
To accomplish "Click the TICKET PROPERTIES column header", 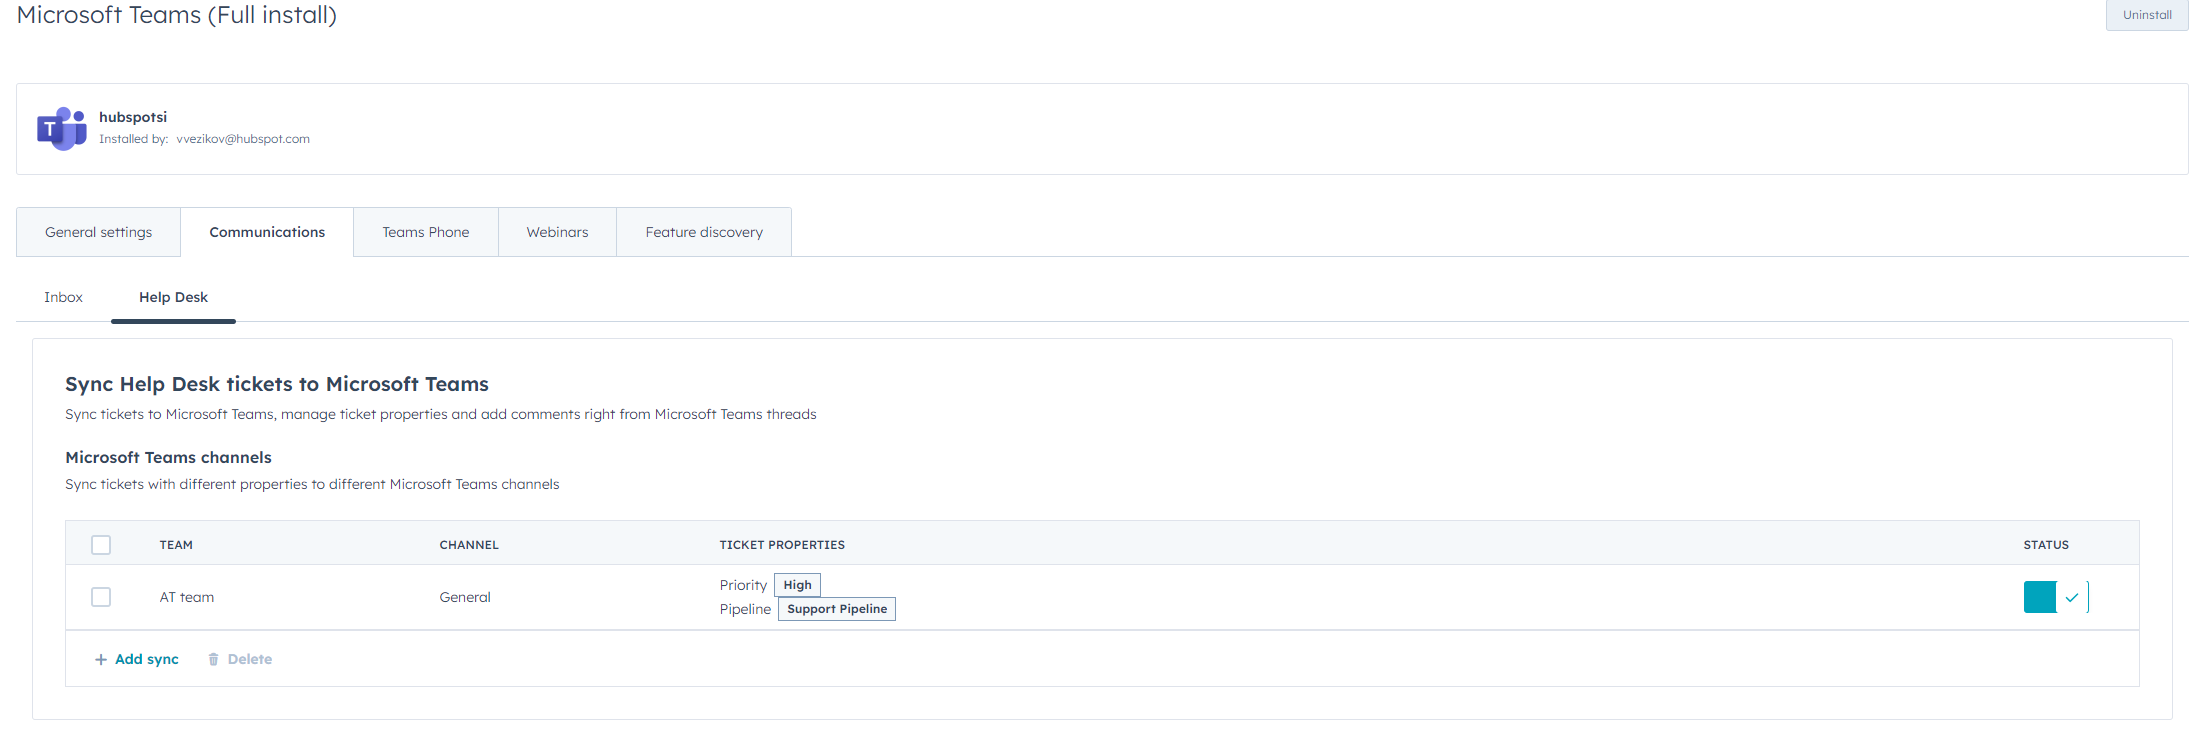I will pos(782,545).
